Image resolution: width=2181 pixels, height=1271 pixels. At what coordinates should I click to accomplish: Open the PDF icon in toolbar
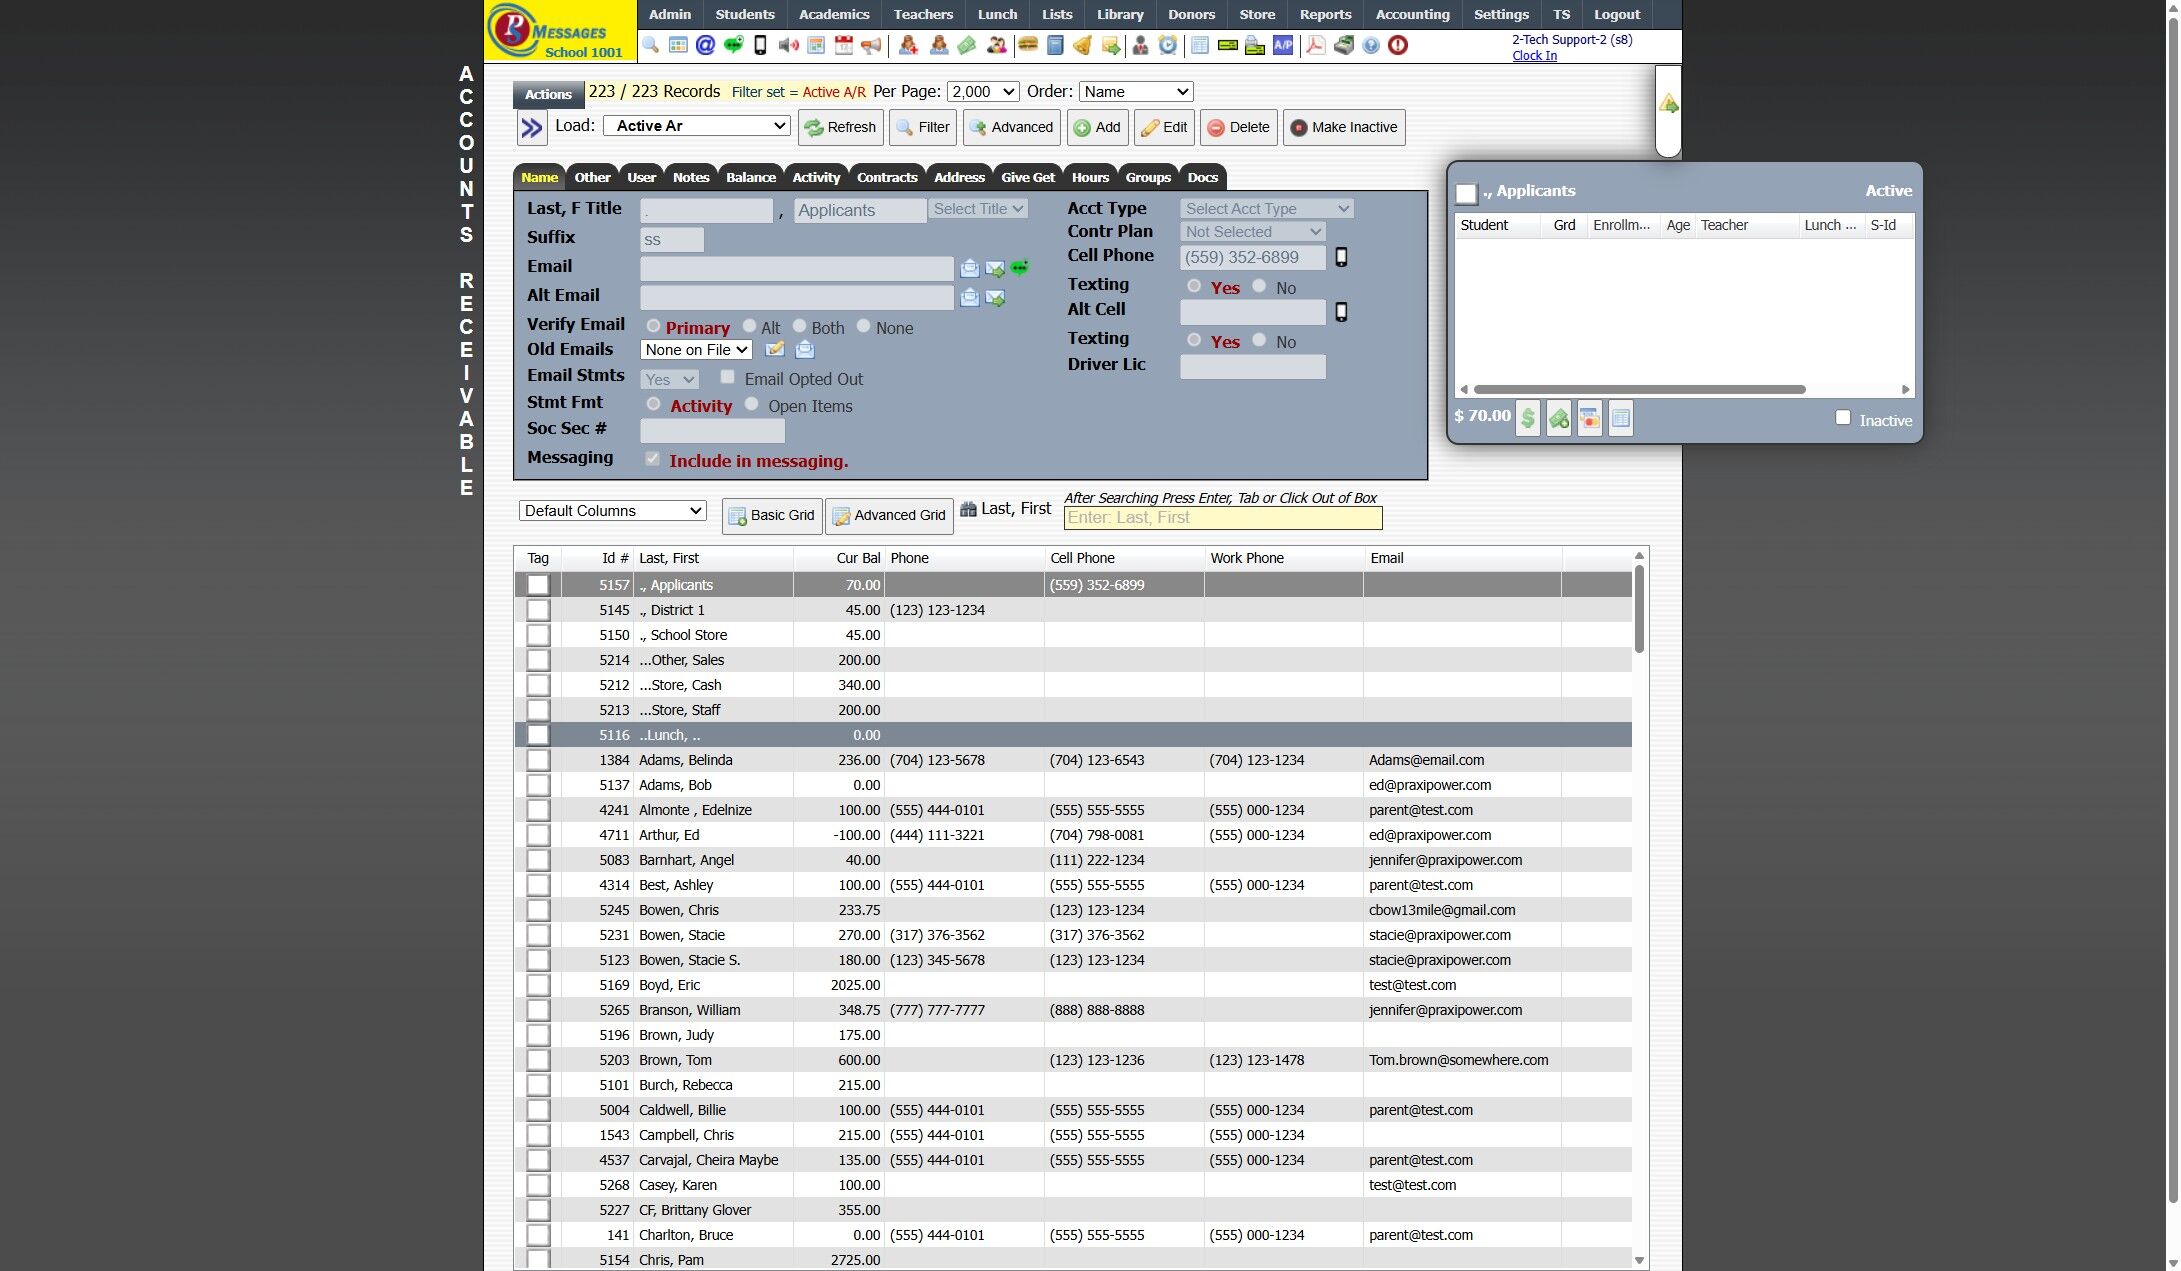tap(1315, 45)
